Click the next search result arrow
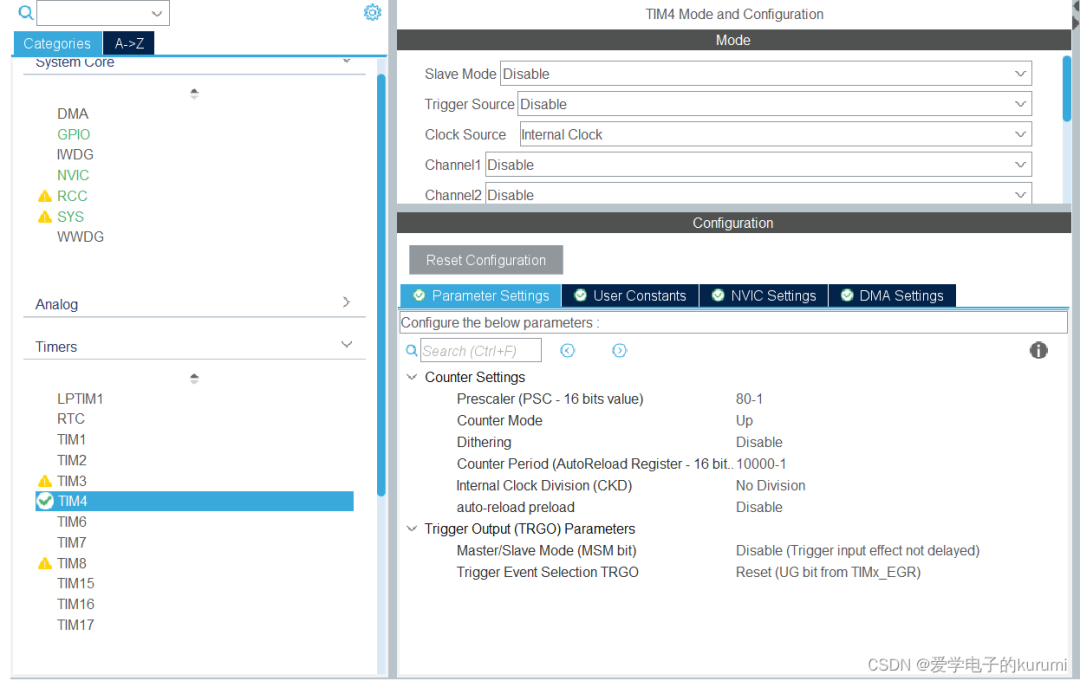 619,350
